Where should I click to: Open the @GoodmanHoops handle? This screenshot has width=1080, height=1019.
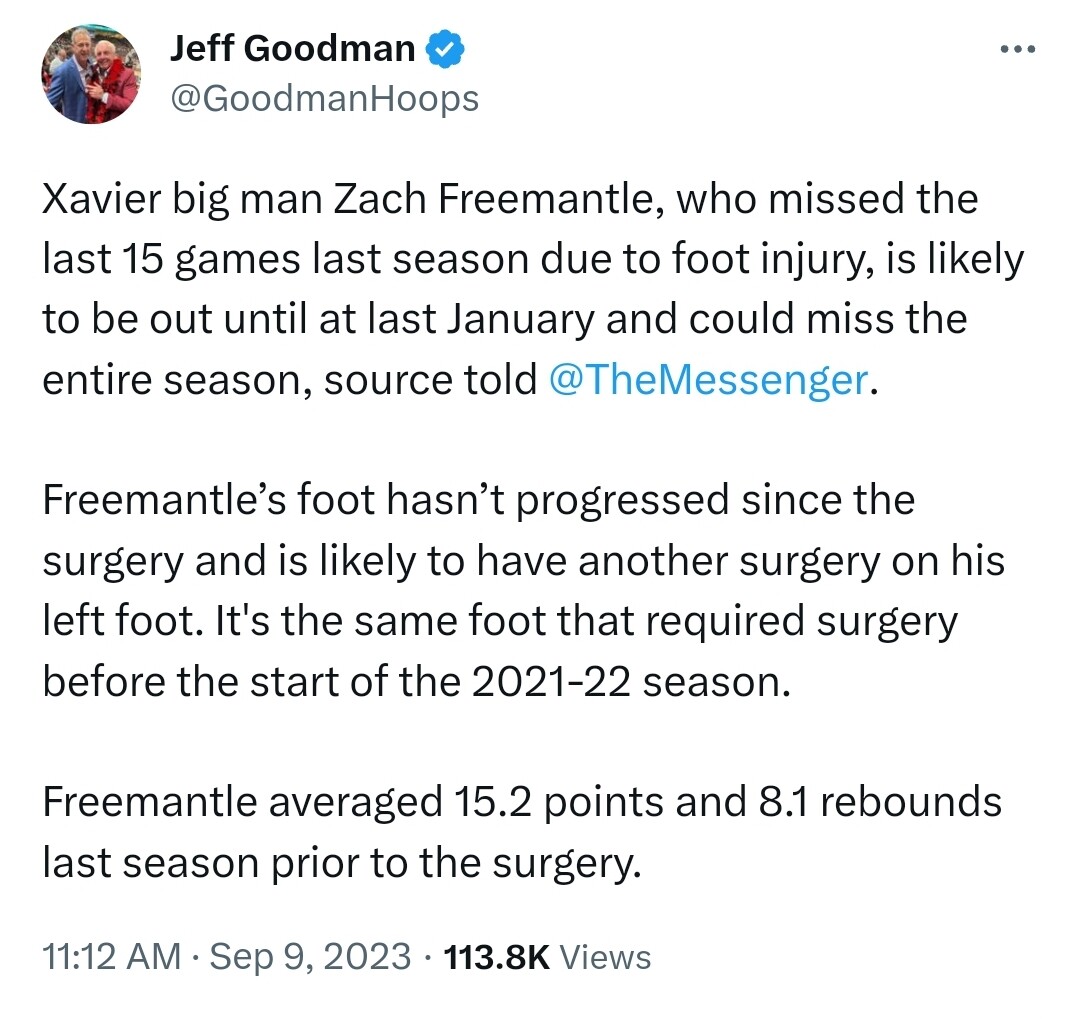click(324, 99)
